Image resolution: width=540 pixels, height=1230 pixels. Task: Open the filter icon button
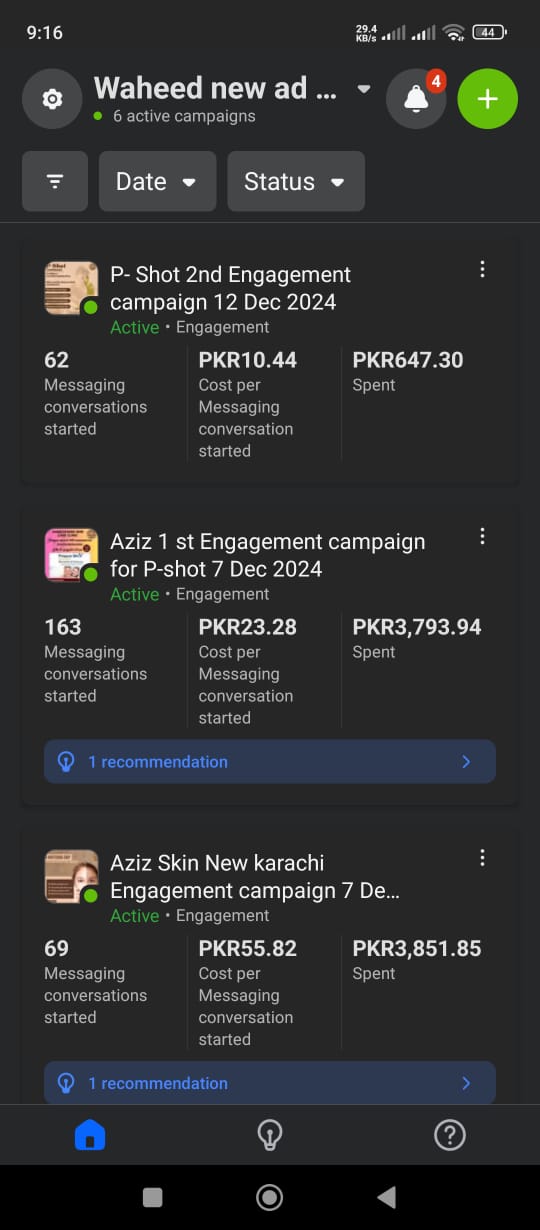point(55,181)
